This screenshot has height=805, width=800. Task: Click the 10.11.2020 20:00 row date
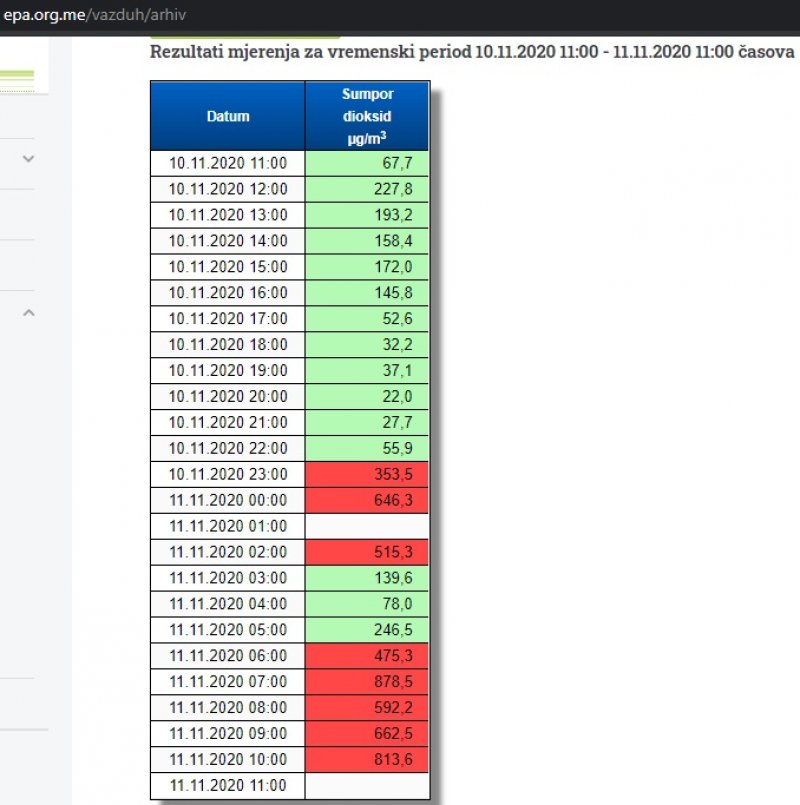pos(228,397)
